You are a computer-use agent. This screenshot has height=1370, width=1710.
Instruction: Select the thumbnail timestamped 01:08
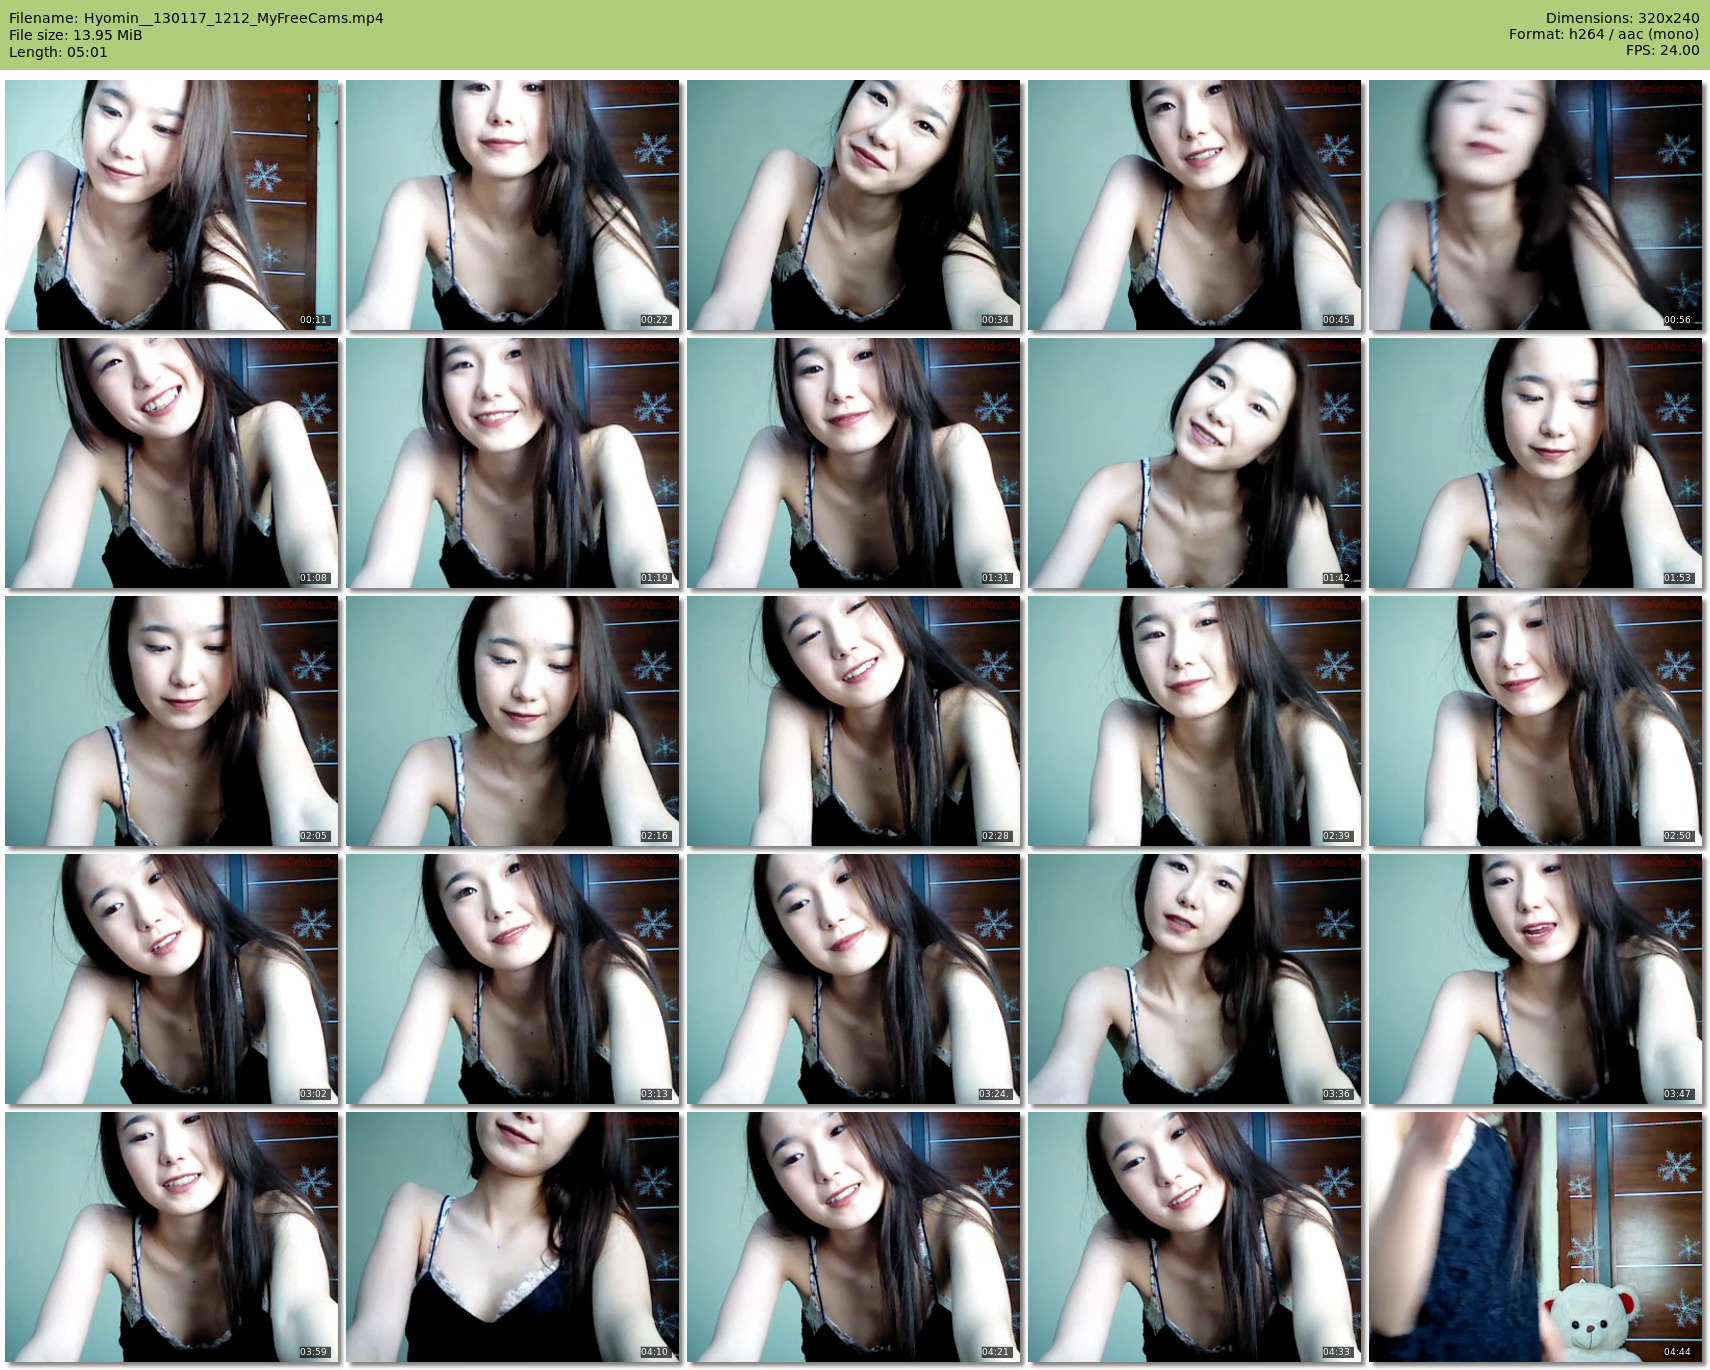[171, 463]
